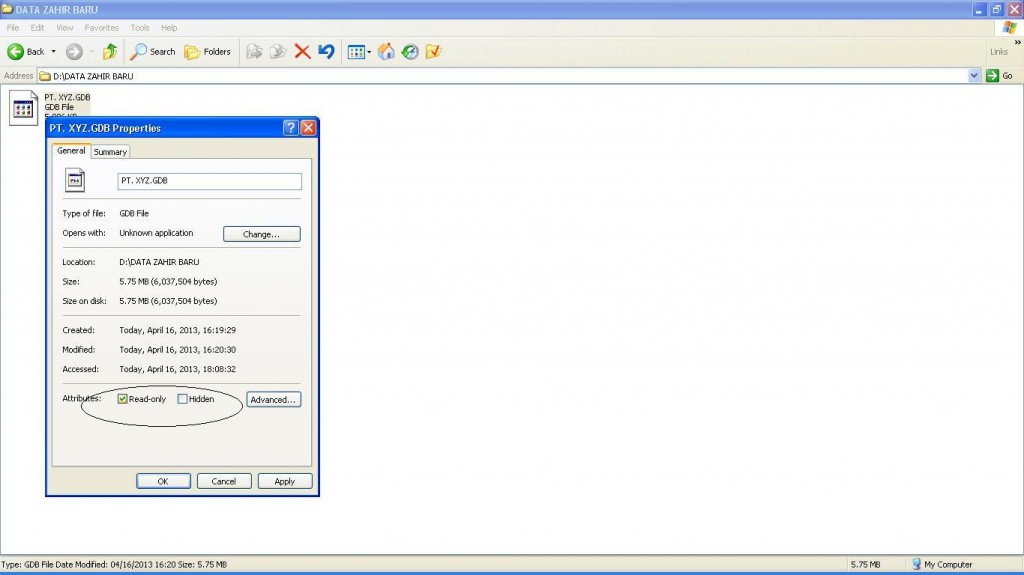This screenshot has height=575, width=1024.
Task: Open the Back history dropdown arrow
Action: (54, 52)
